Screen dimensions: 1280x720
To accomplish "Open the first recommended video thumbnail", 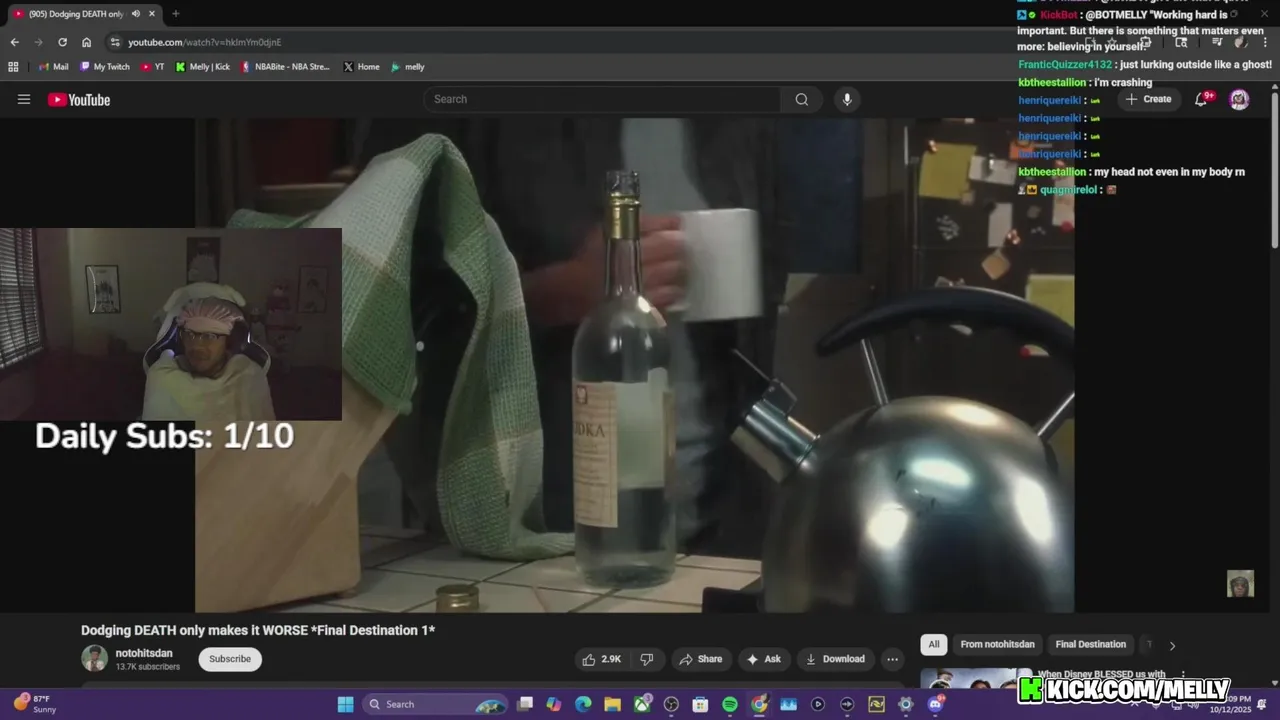I will [975, 679].
